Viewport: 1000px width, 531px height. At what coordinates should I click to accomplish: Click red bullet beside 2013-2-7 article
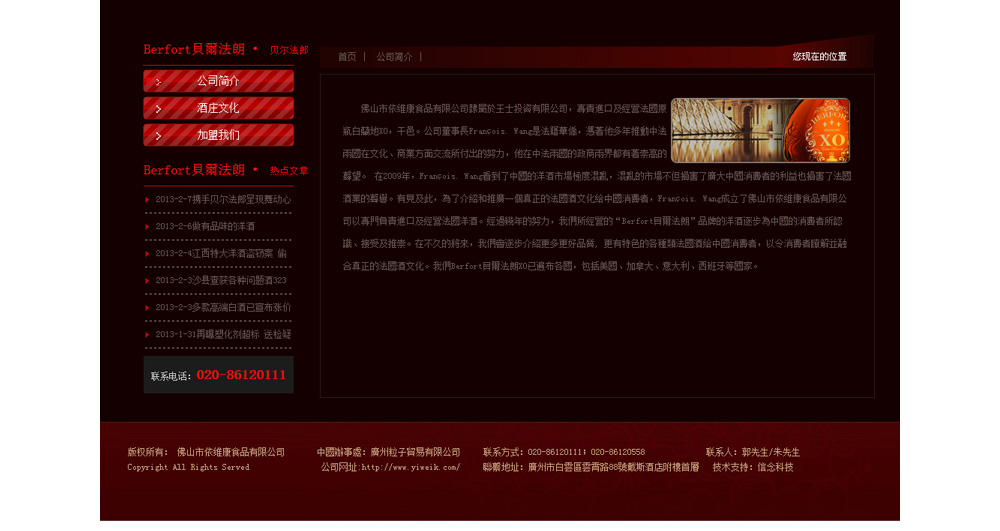pyautogui.click(x=147, y=200)
